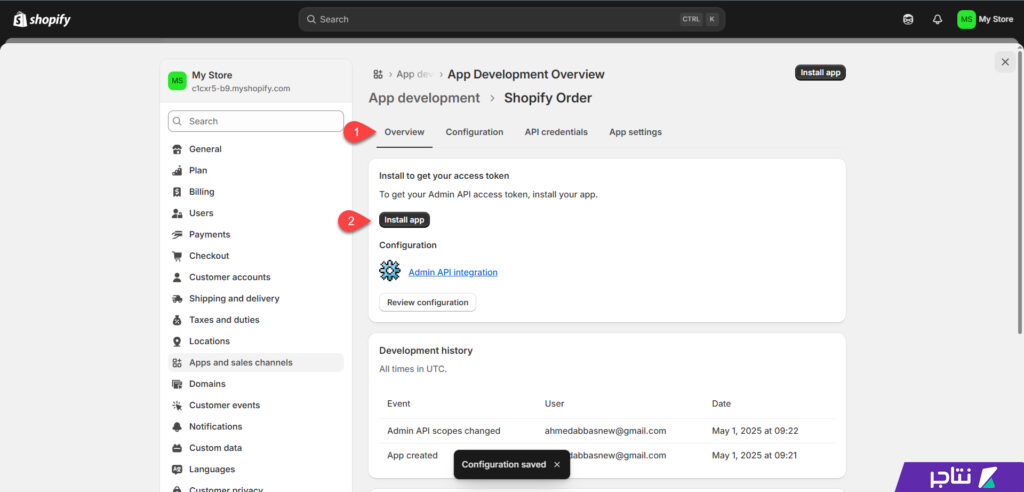Click the settings sidebar Search field
The image size is (1024, 492).
click(255, 121)
